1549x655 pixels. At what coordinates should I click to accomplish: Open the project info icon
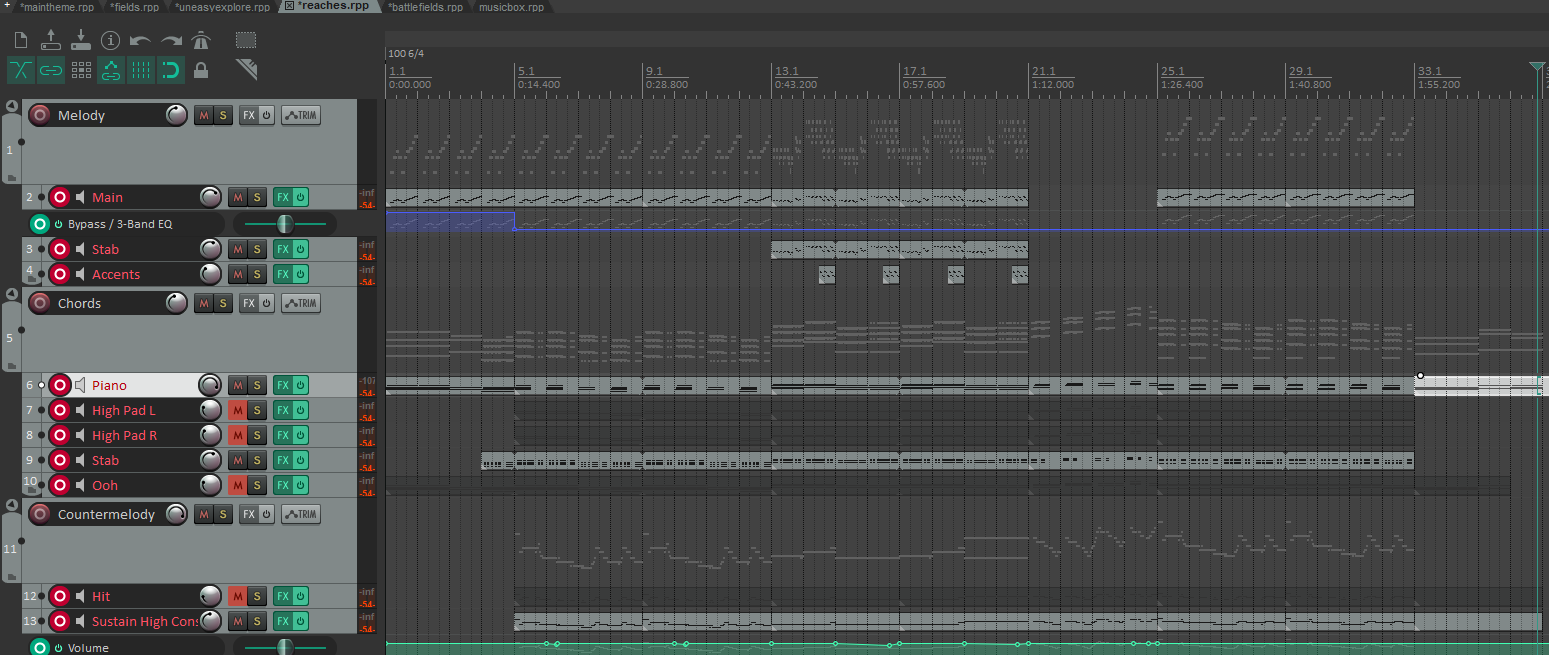click(111, 41)
